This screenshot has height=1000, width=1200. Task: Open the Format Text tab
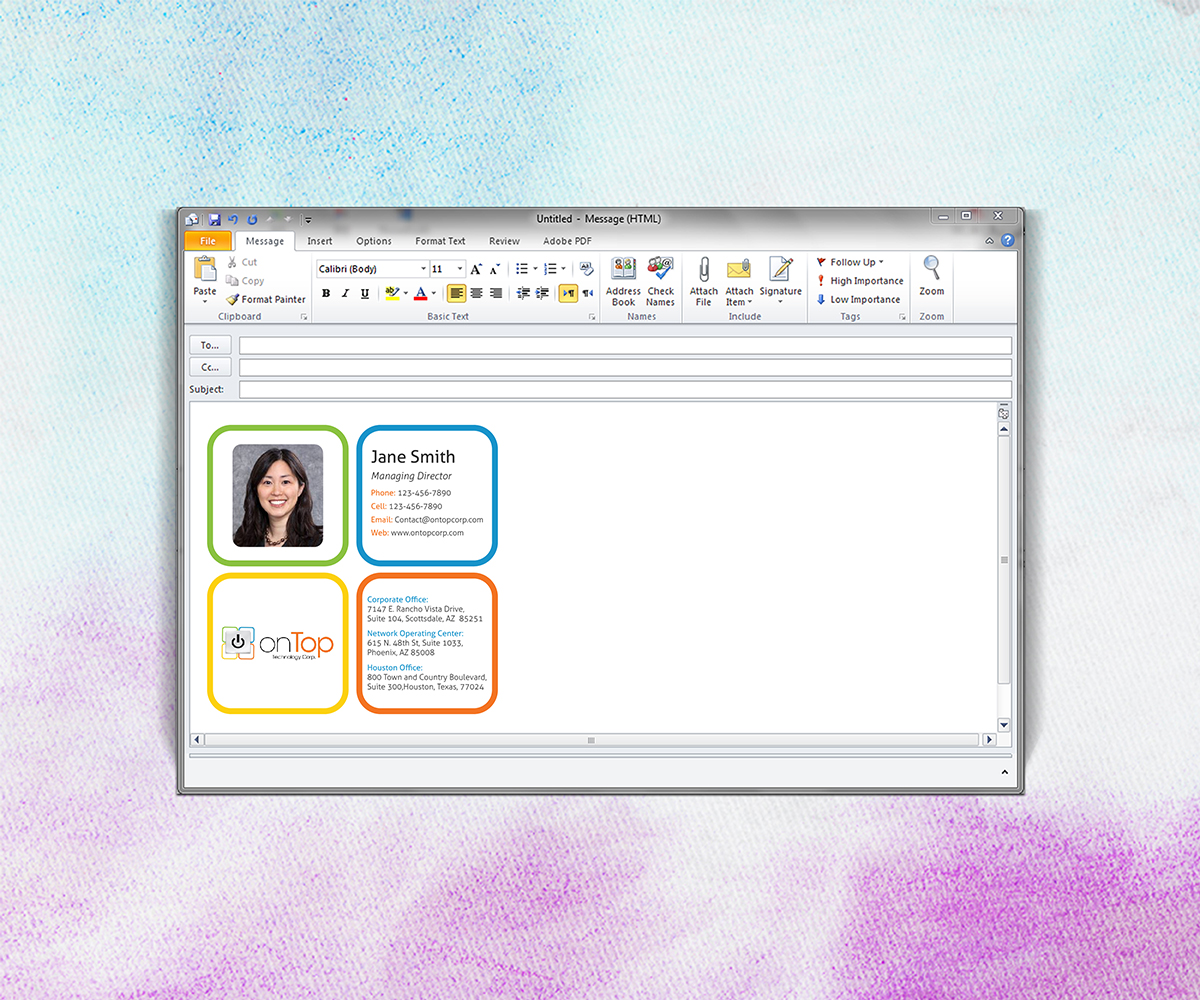coord(440,241)
